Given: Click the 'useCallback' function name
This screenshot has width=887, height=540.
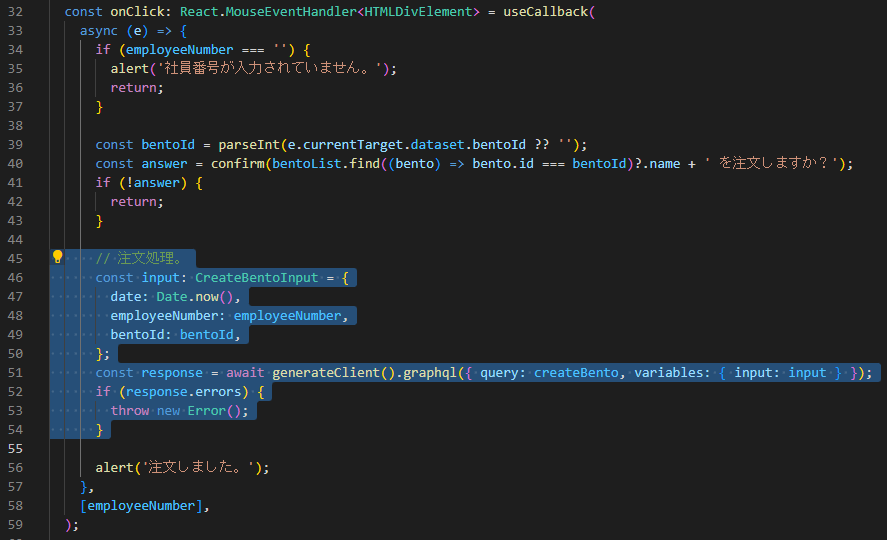Looking at the screenshot, I should click(x=545, y=12).
